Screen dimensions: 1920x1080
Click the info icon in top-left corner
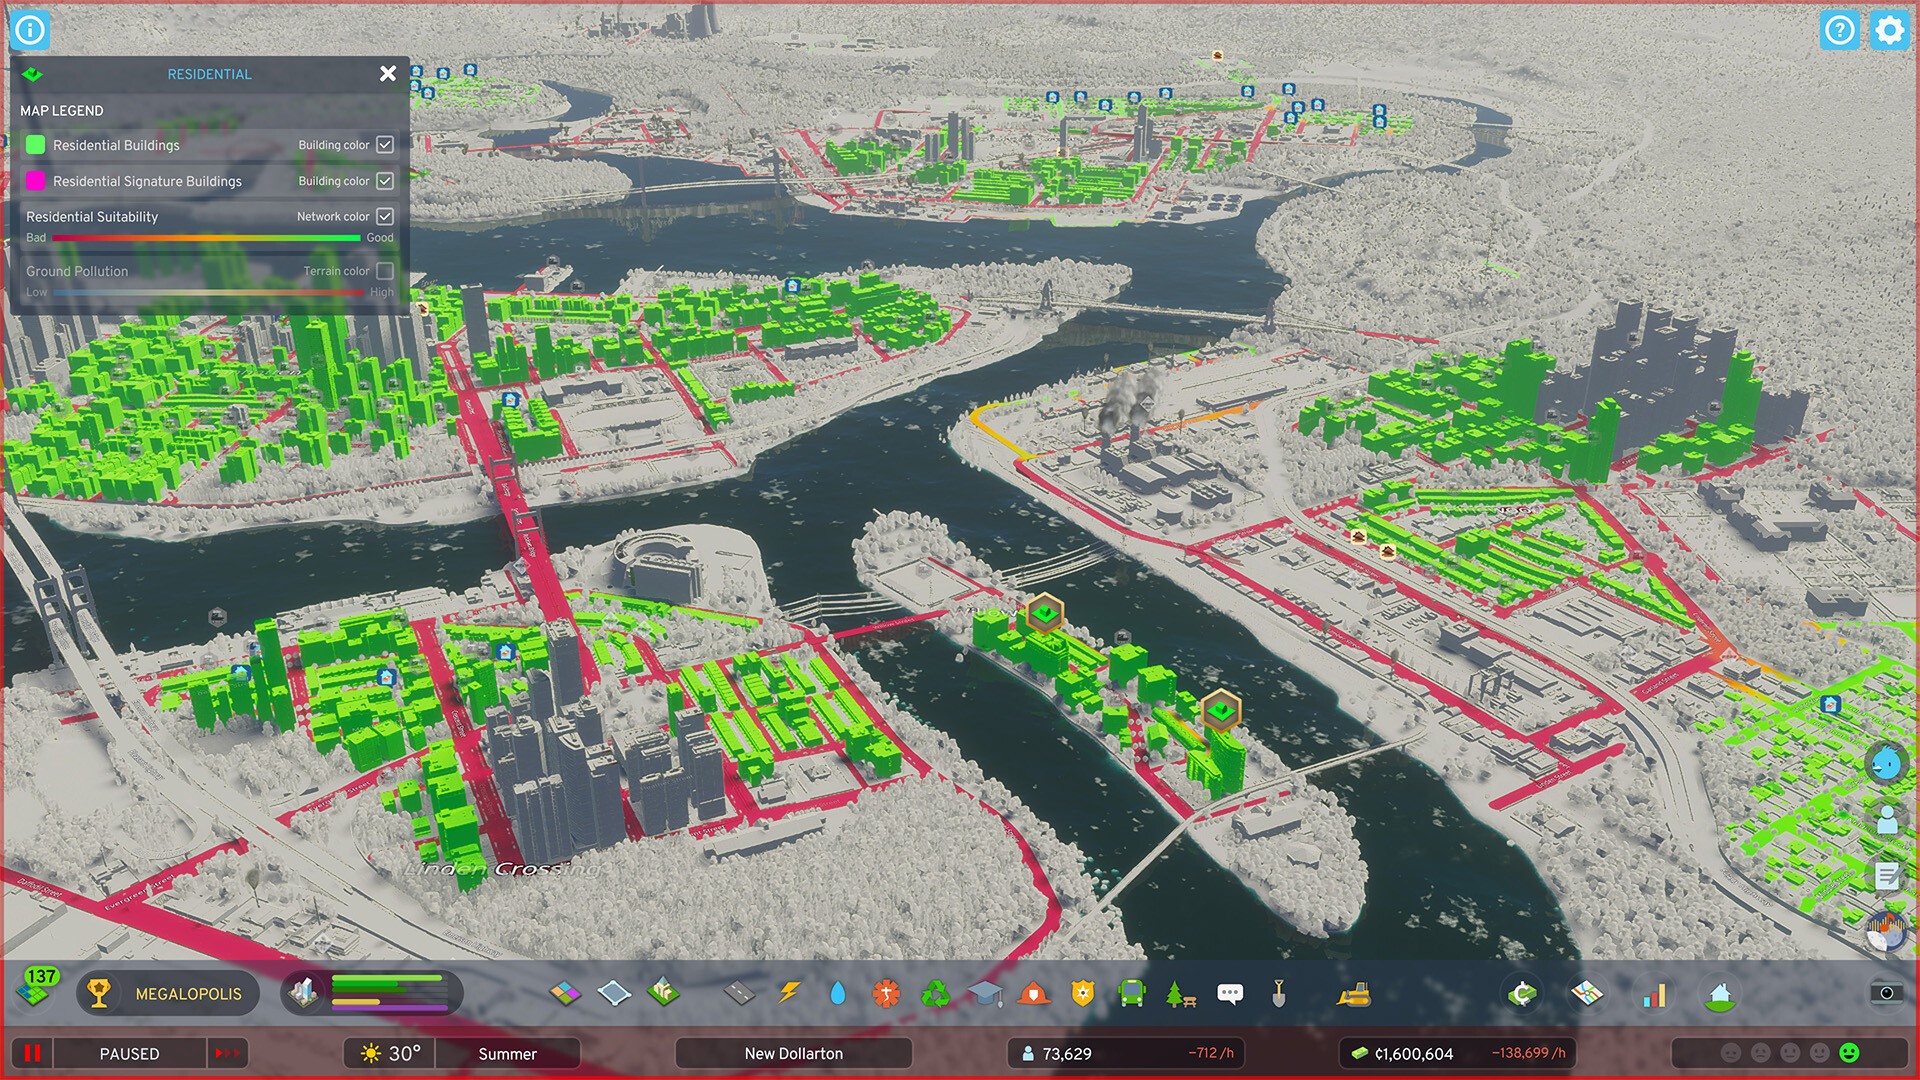26,24
